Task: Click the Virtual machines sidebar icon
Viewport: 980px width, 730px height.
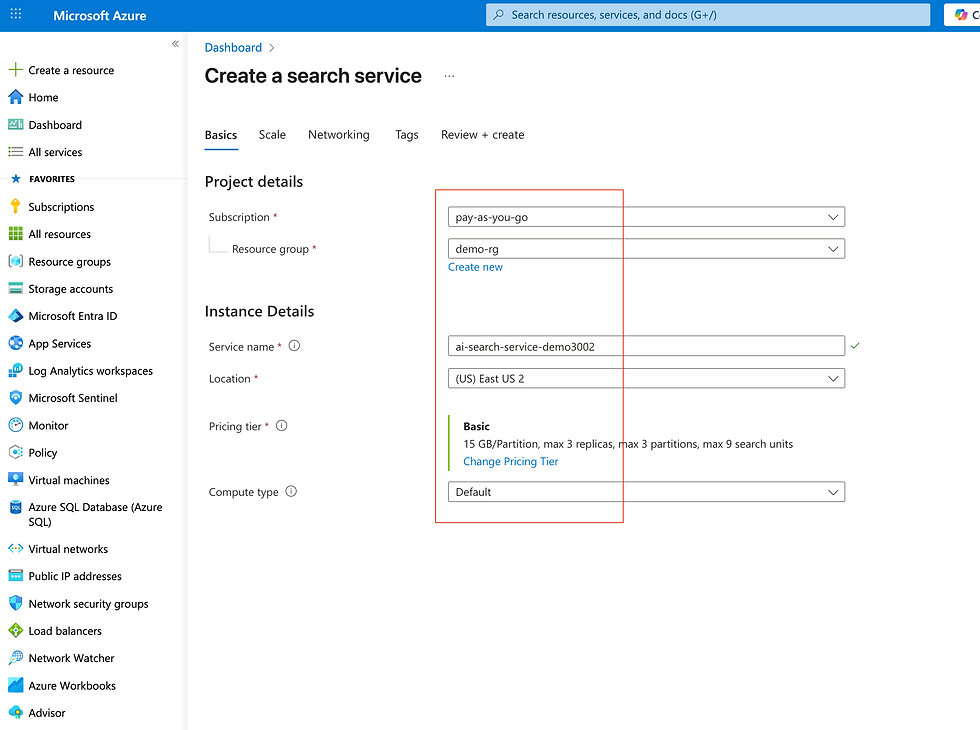Action: click(15, 480)
